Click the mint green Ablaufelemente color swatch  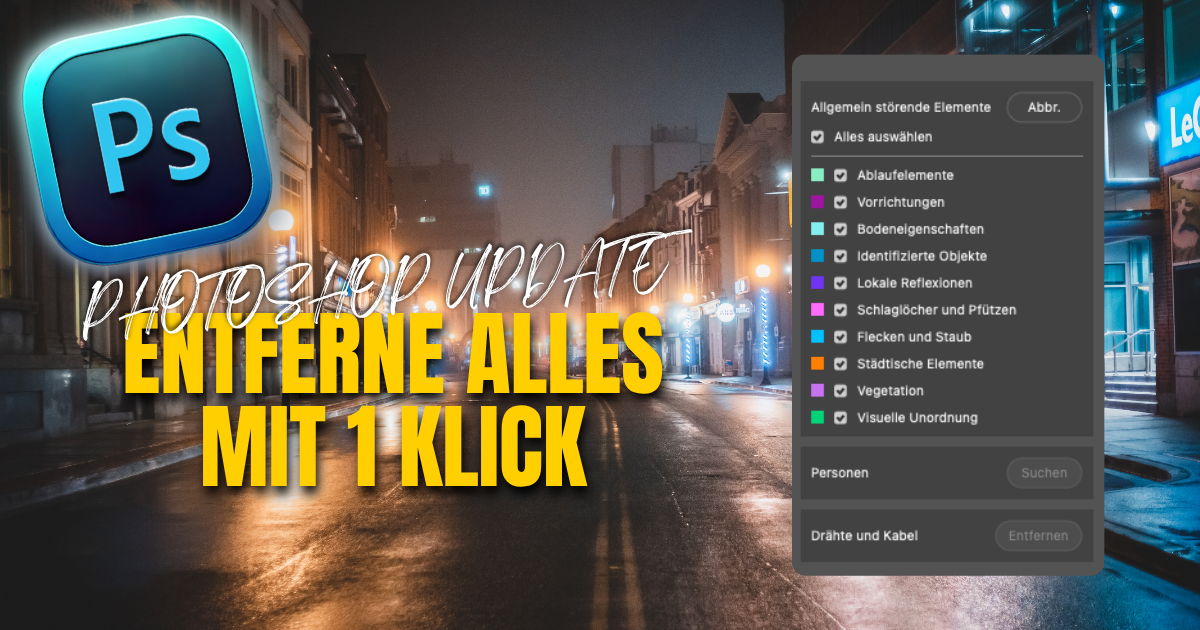tap(818, 175)
